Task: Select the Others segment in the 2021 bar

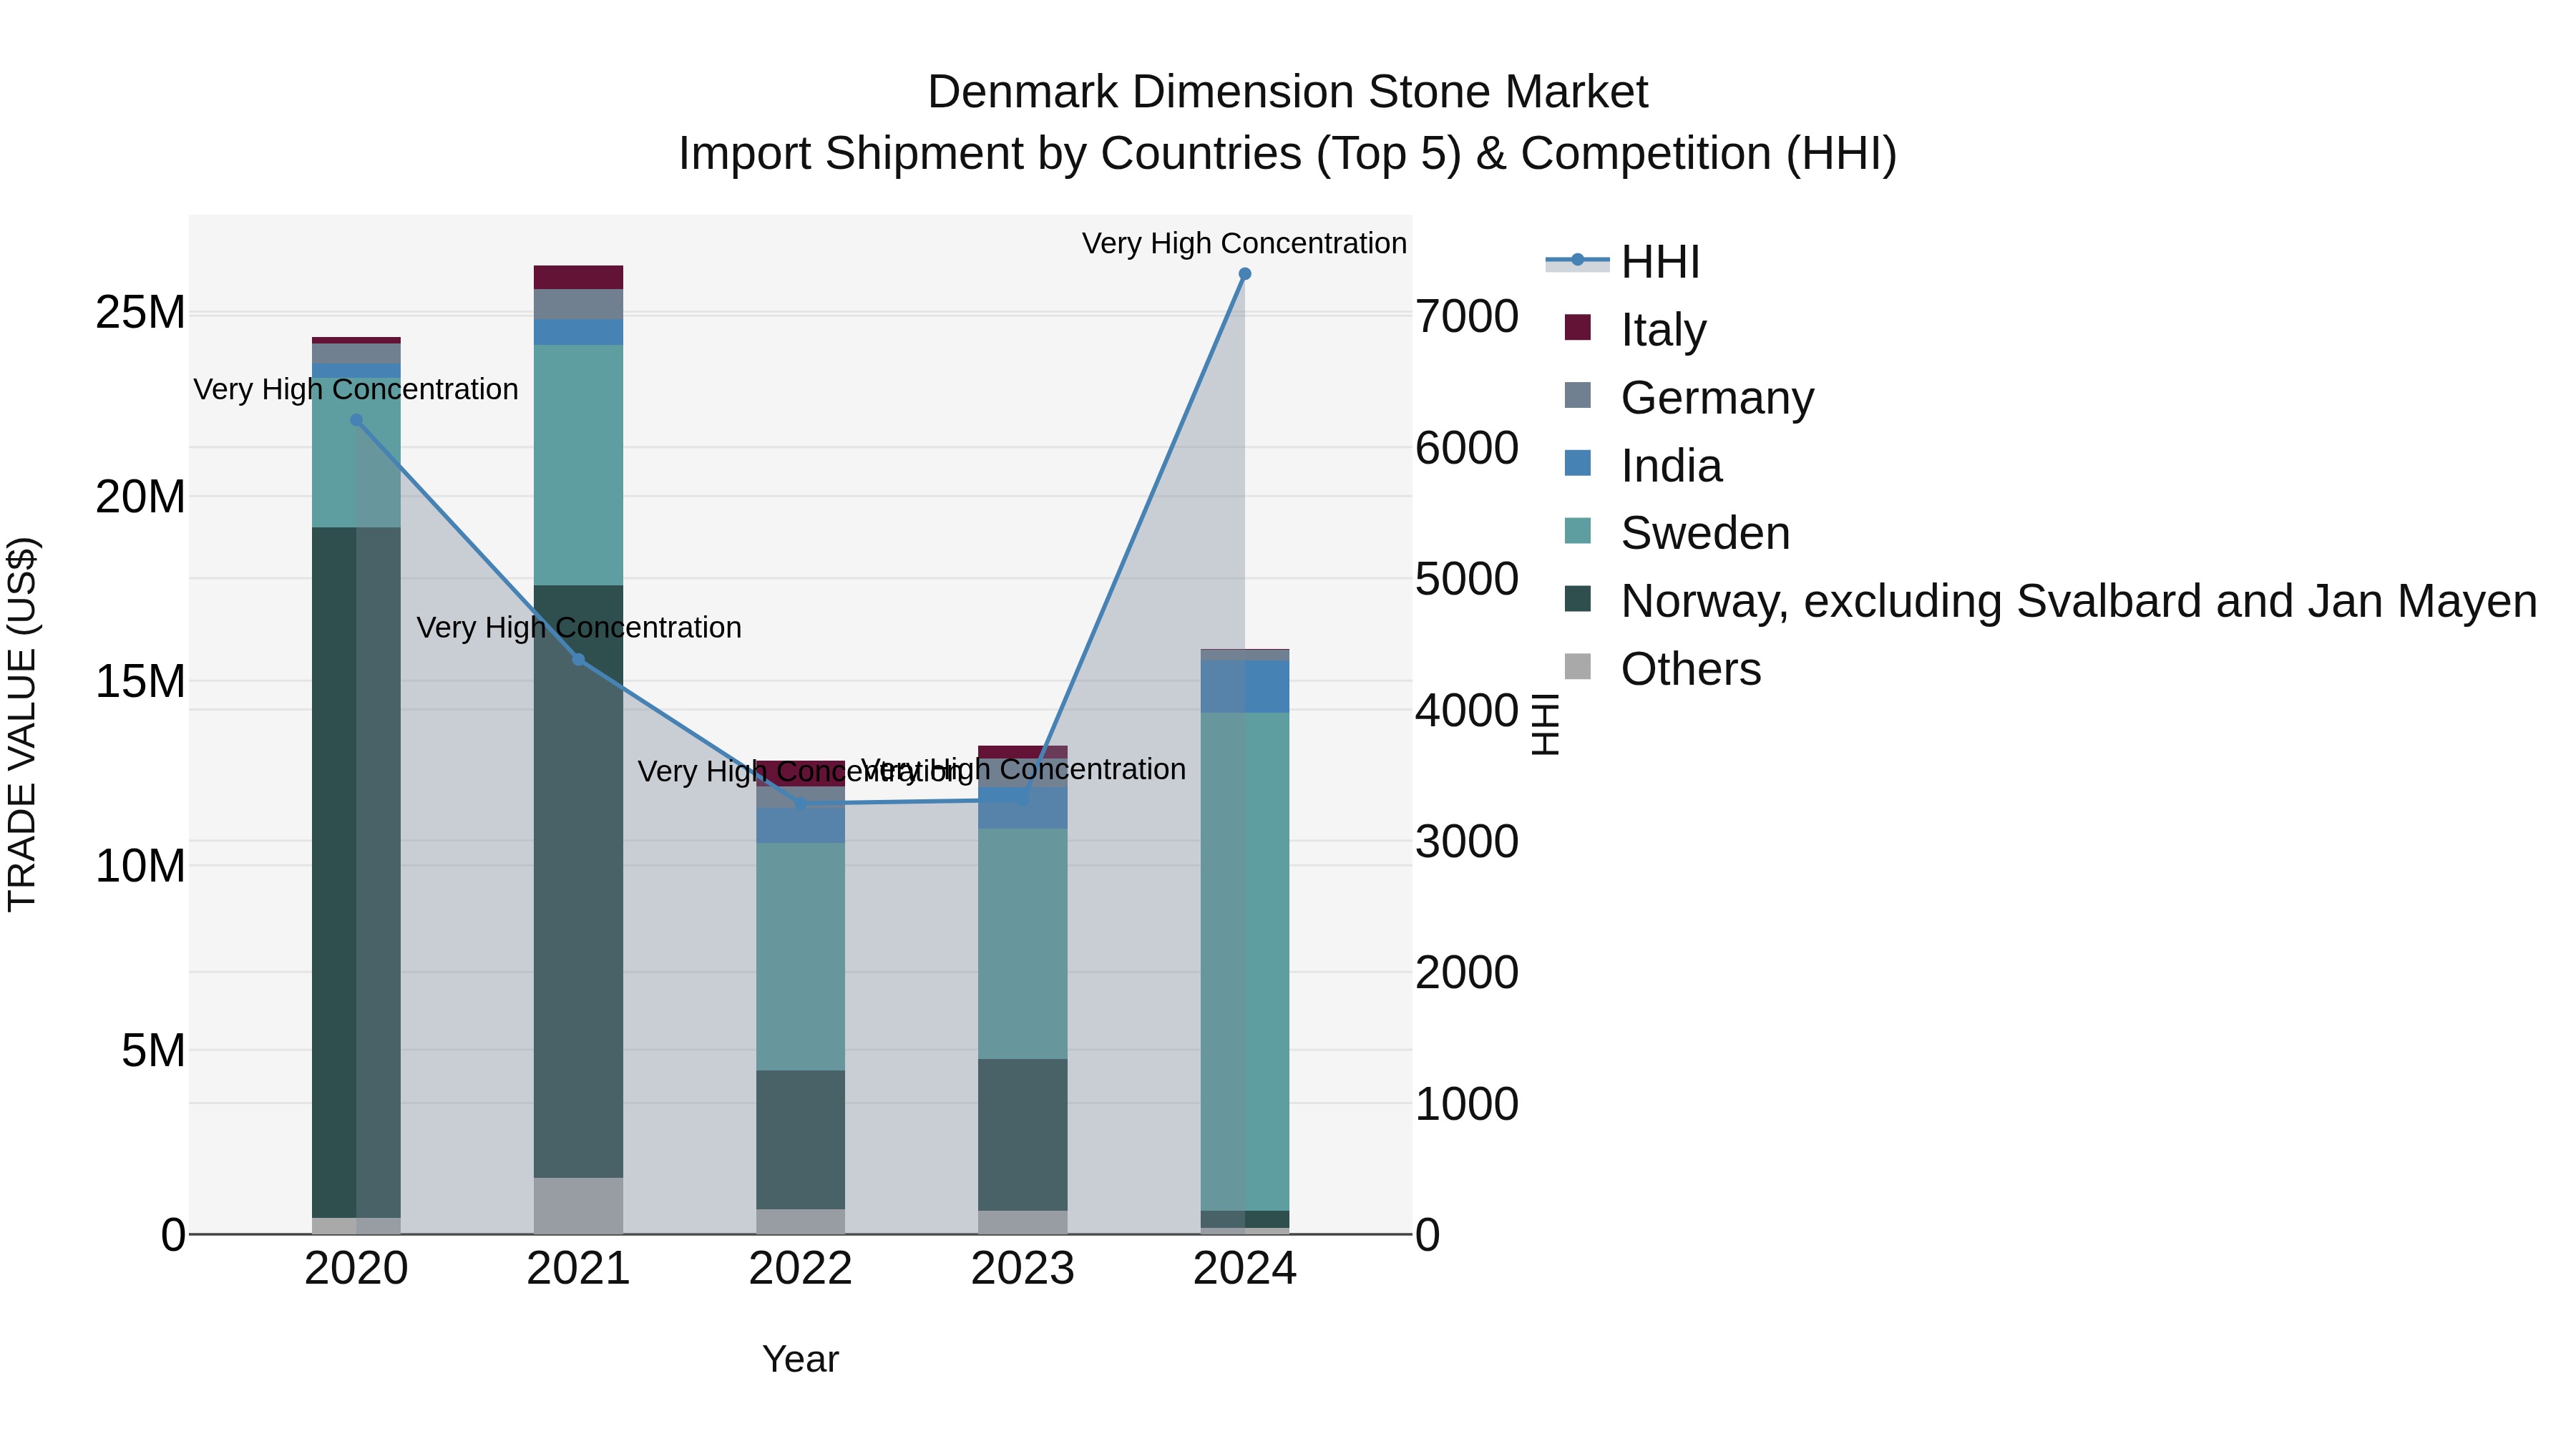Action: point(578,1205)
